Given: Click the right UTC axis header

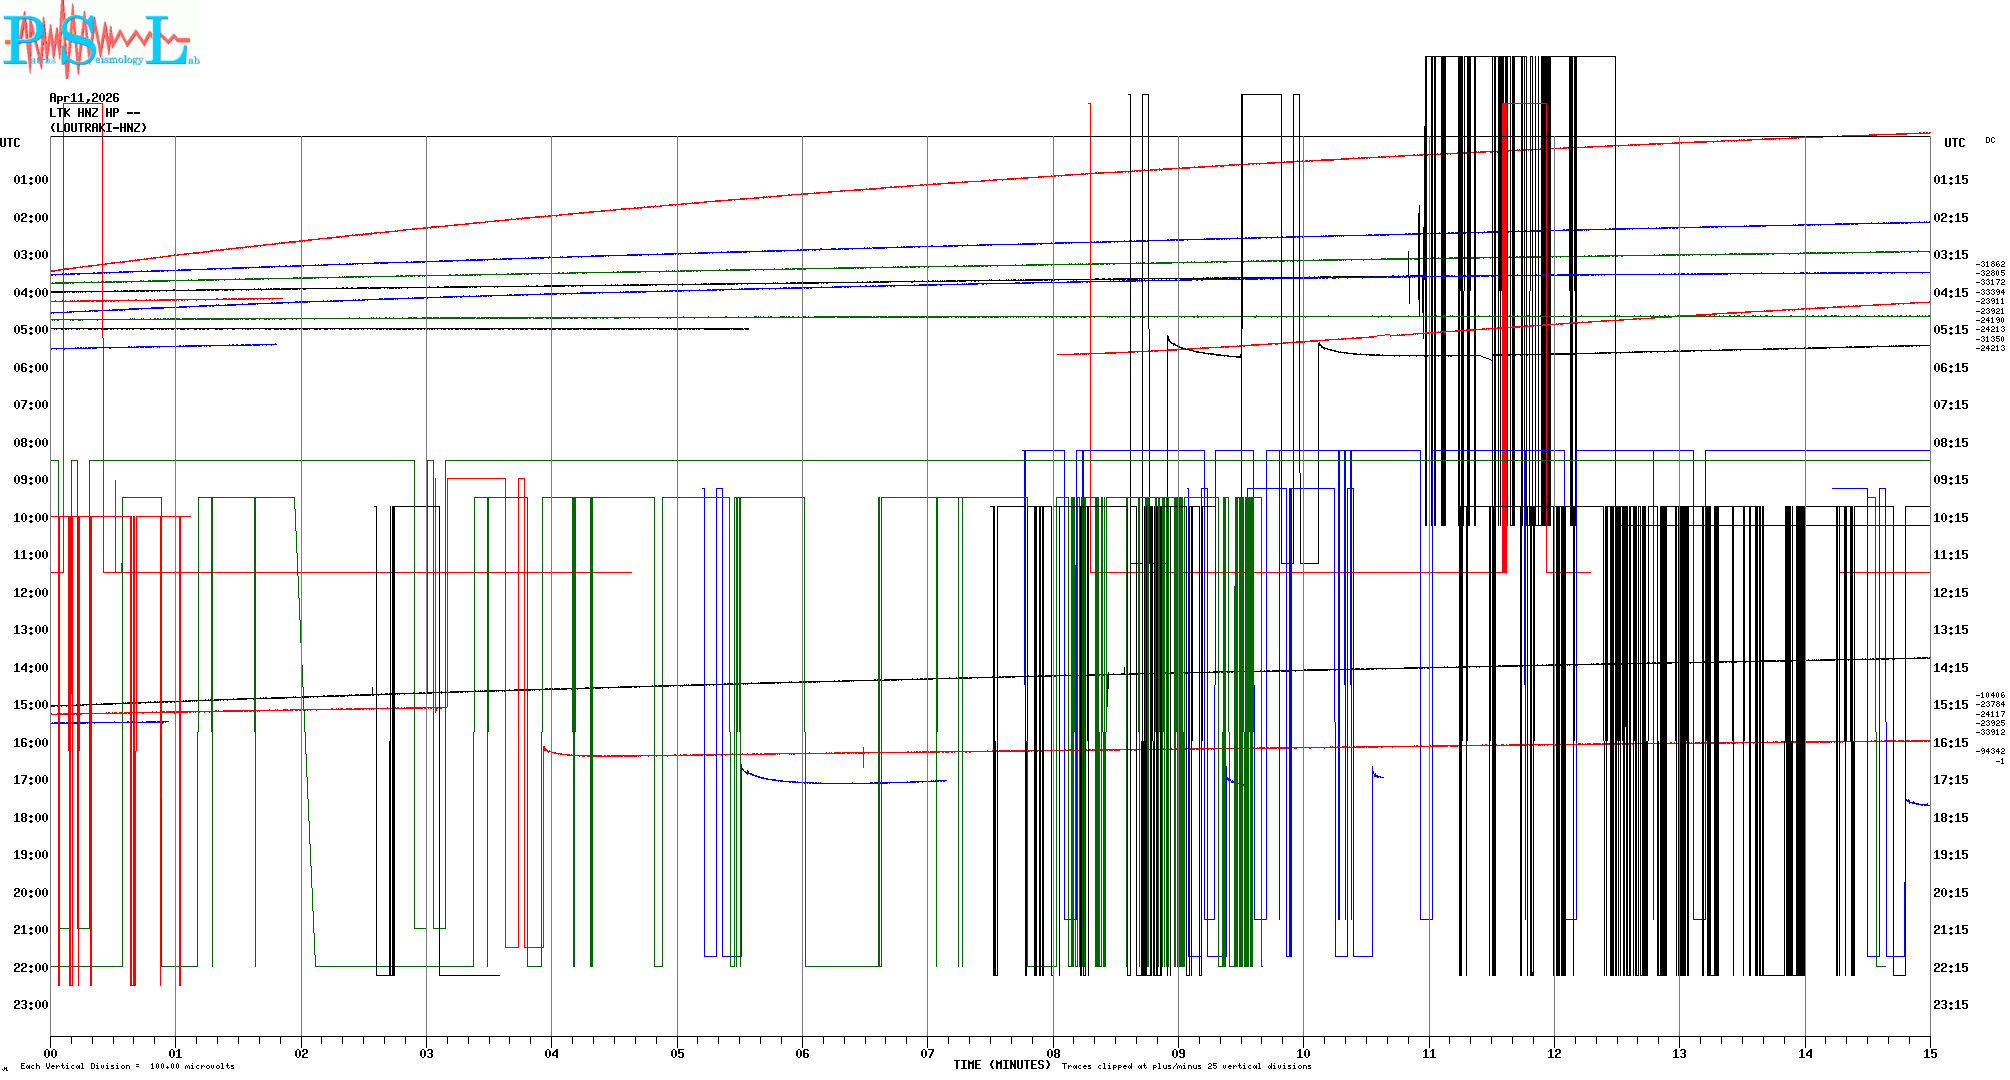Looking at the screenshot, I should (x=1954, y=143).
